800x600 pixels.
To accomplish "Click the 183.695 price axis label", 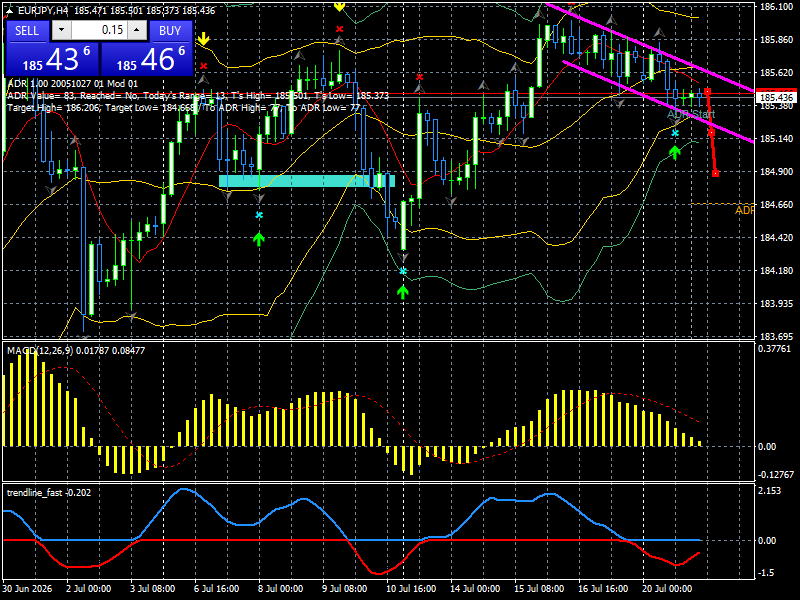I will pos(777,337).
